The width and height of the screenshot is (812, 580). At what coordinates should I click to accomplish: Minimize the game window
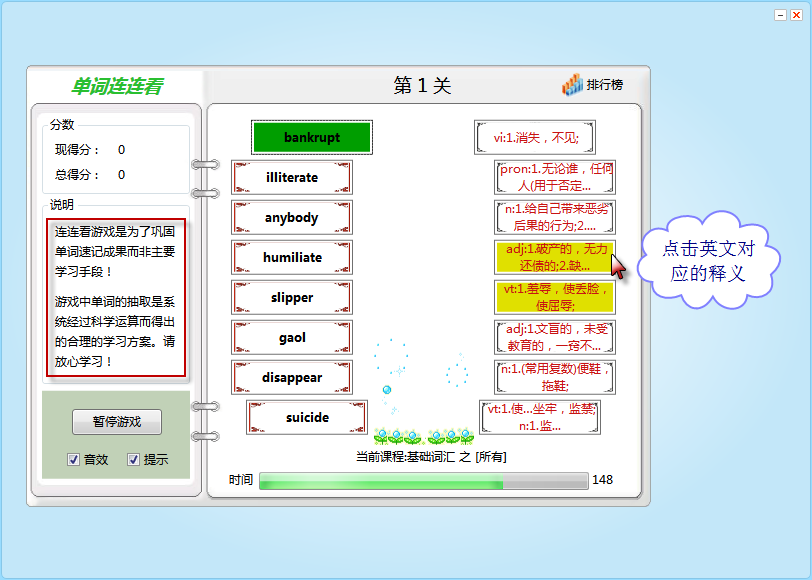pos(780,15)
